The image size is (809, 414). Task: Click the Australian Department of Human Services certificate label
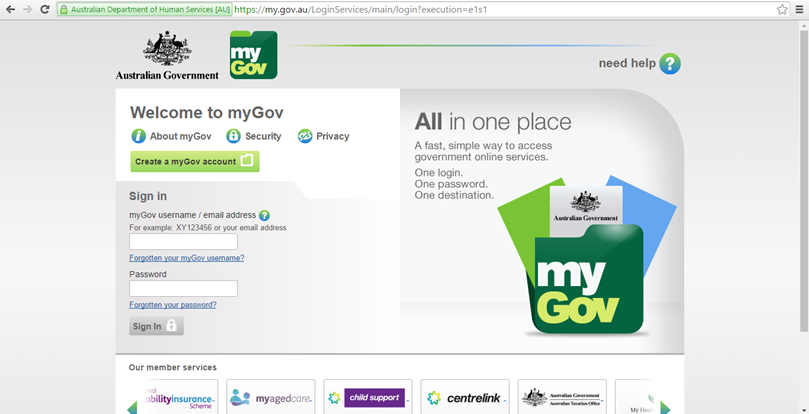144,9
